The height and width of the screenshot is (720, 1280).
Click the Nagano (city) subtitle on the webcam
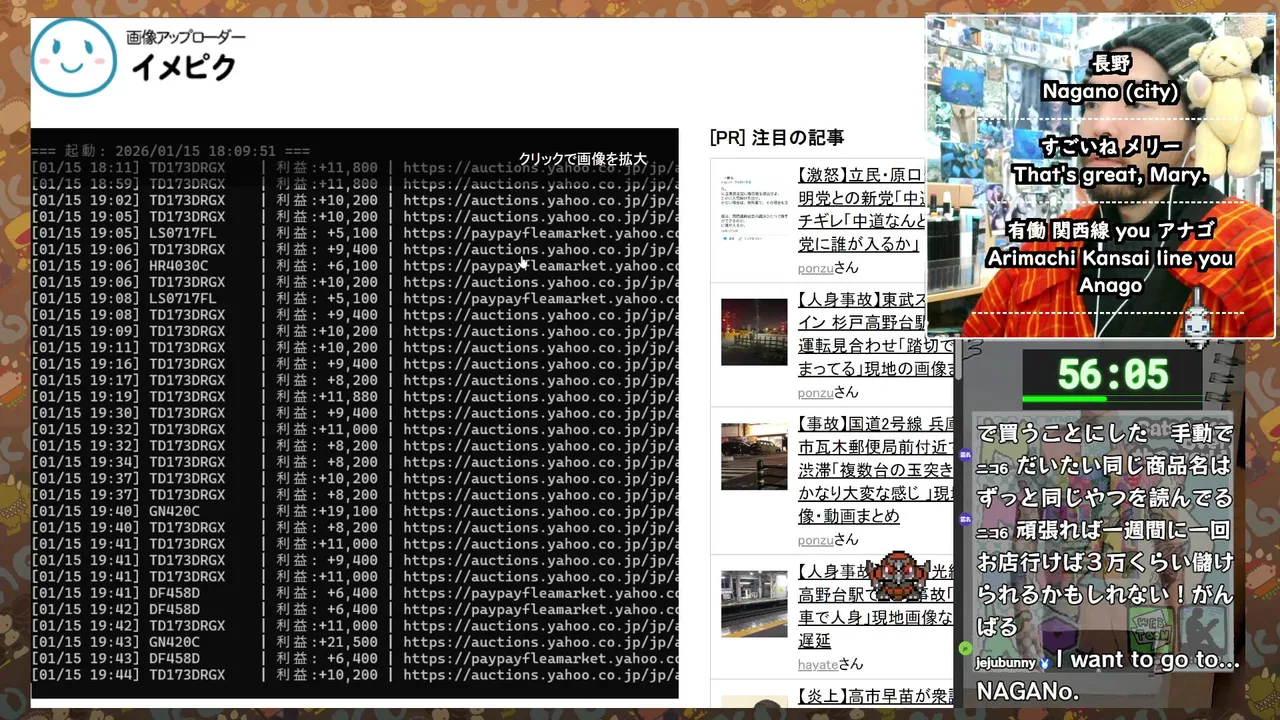tap(1110, 92)
